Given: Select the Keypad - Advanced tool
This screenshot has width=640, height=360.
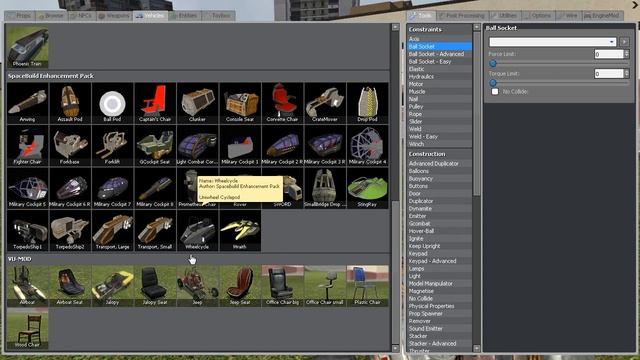Looking at the screenshot, I should pos(440,261).
